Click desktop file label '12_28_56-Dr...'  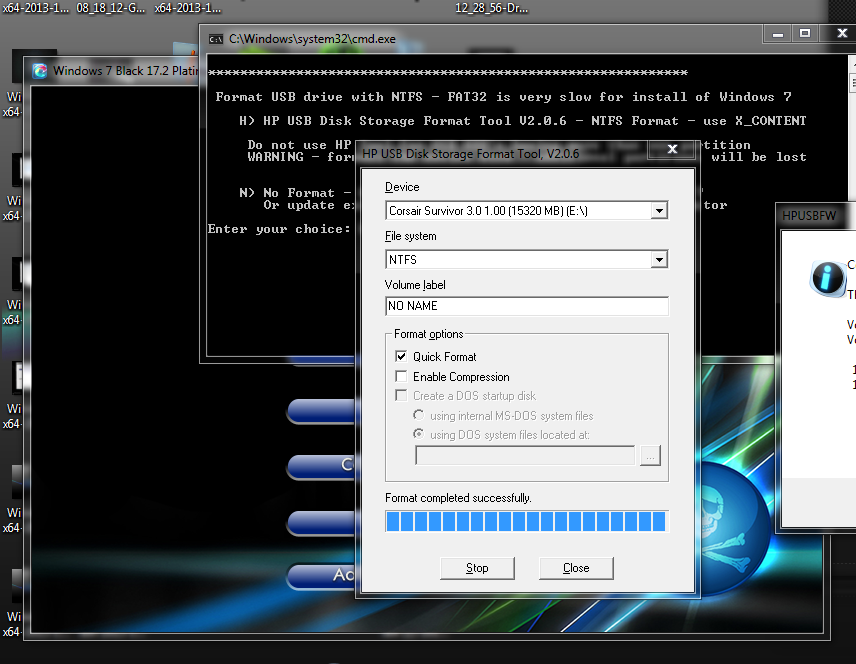click(x=492, y=8)
